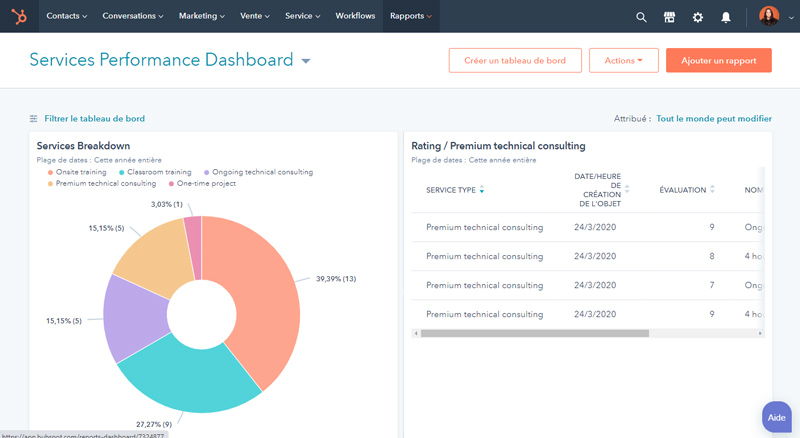Image resolution: width=800 pixels, height=438 pixels.
Task: Click evaluation value 8 in table
Action: point(712,256)
